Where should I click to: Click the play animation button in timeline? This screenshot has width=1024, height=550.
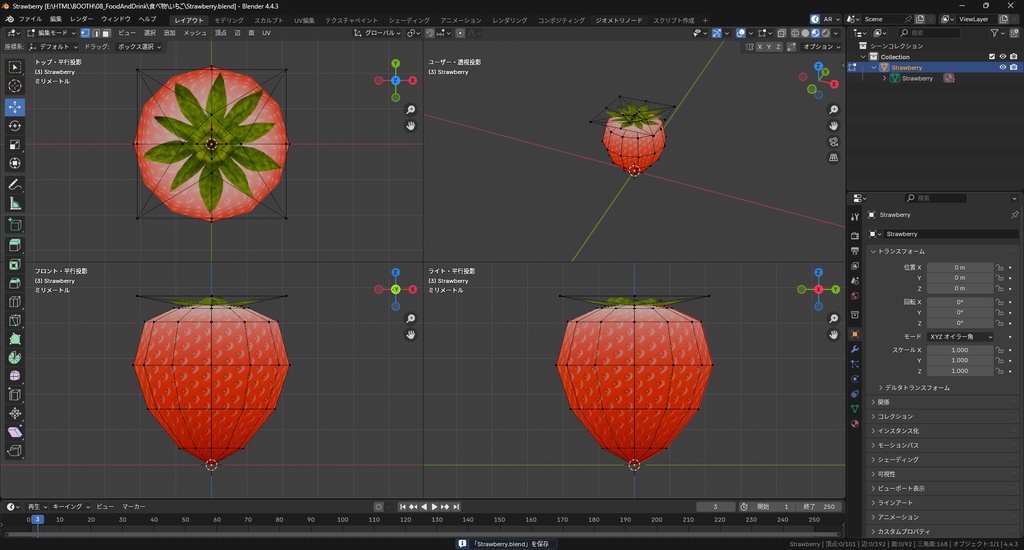(435, 507)
